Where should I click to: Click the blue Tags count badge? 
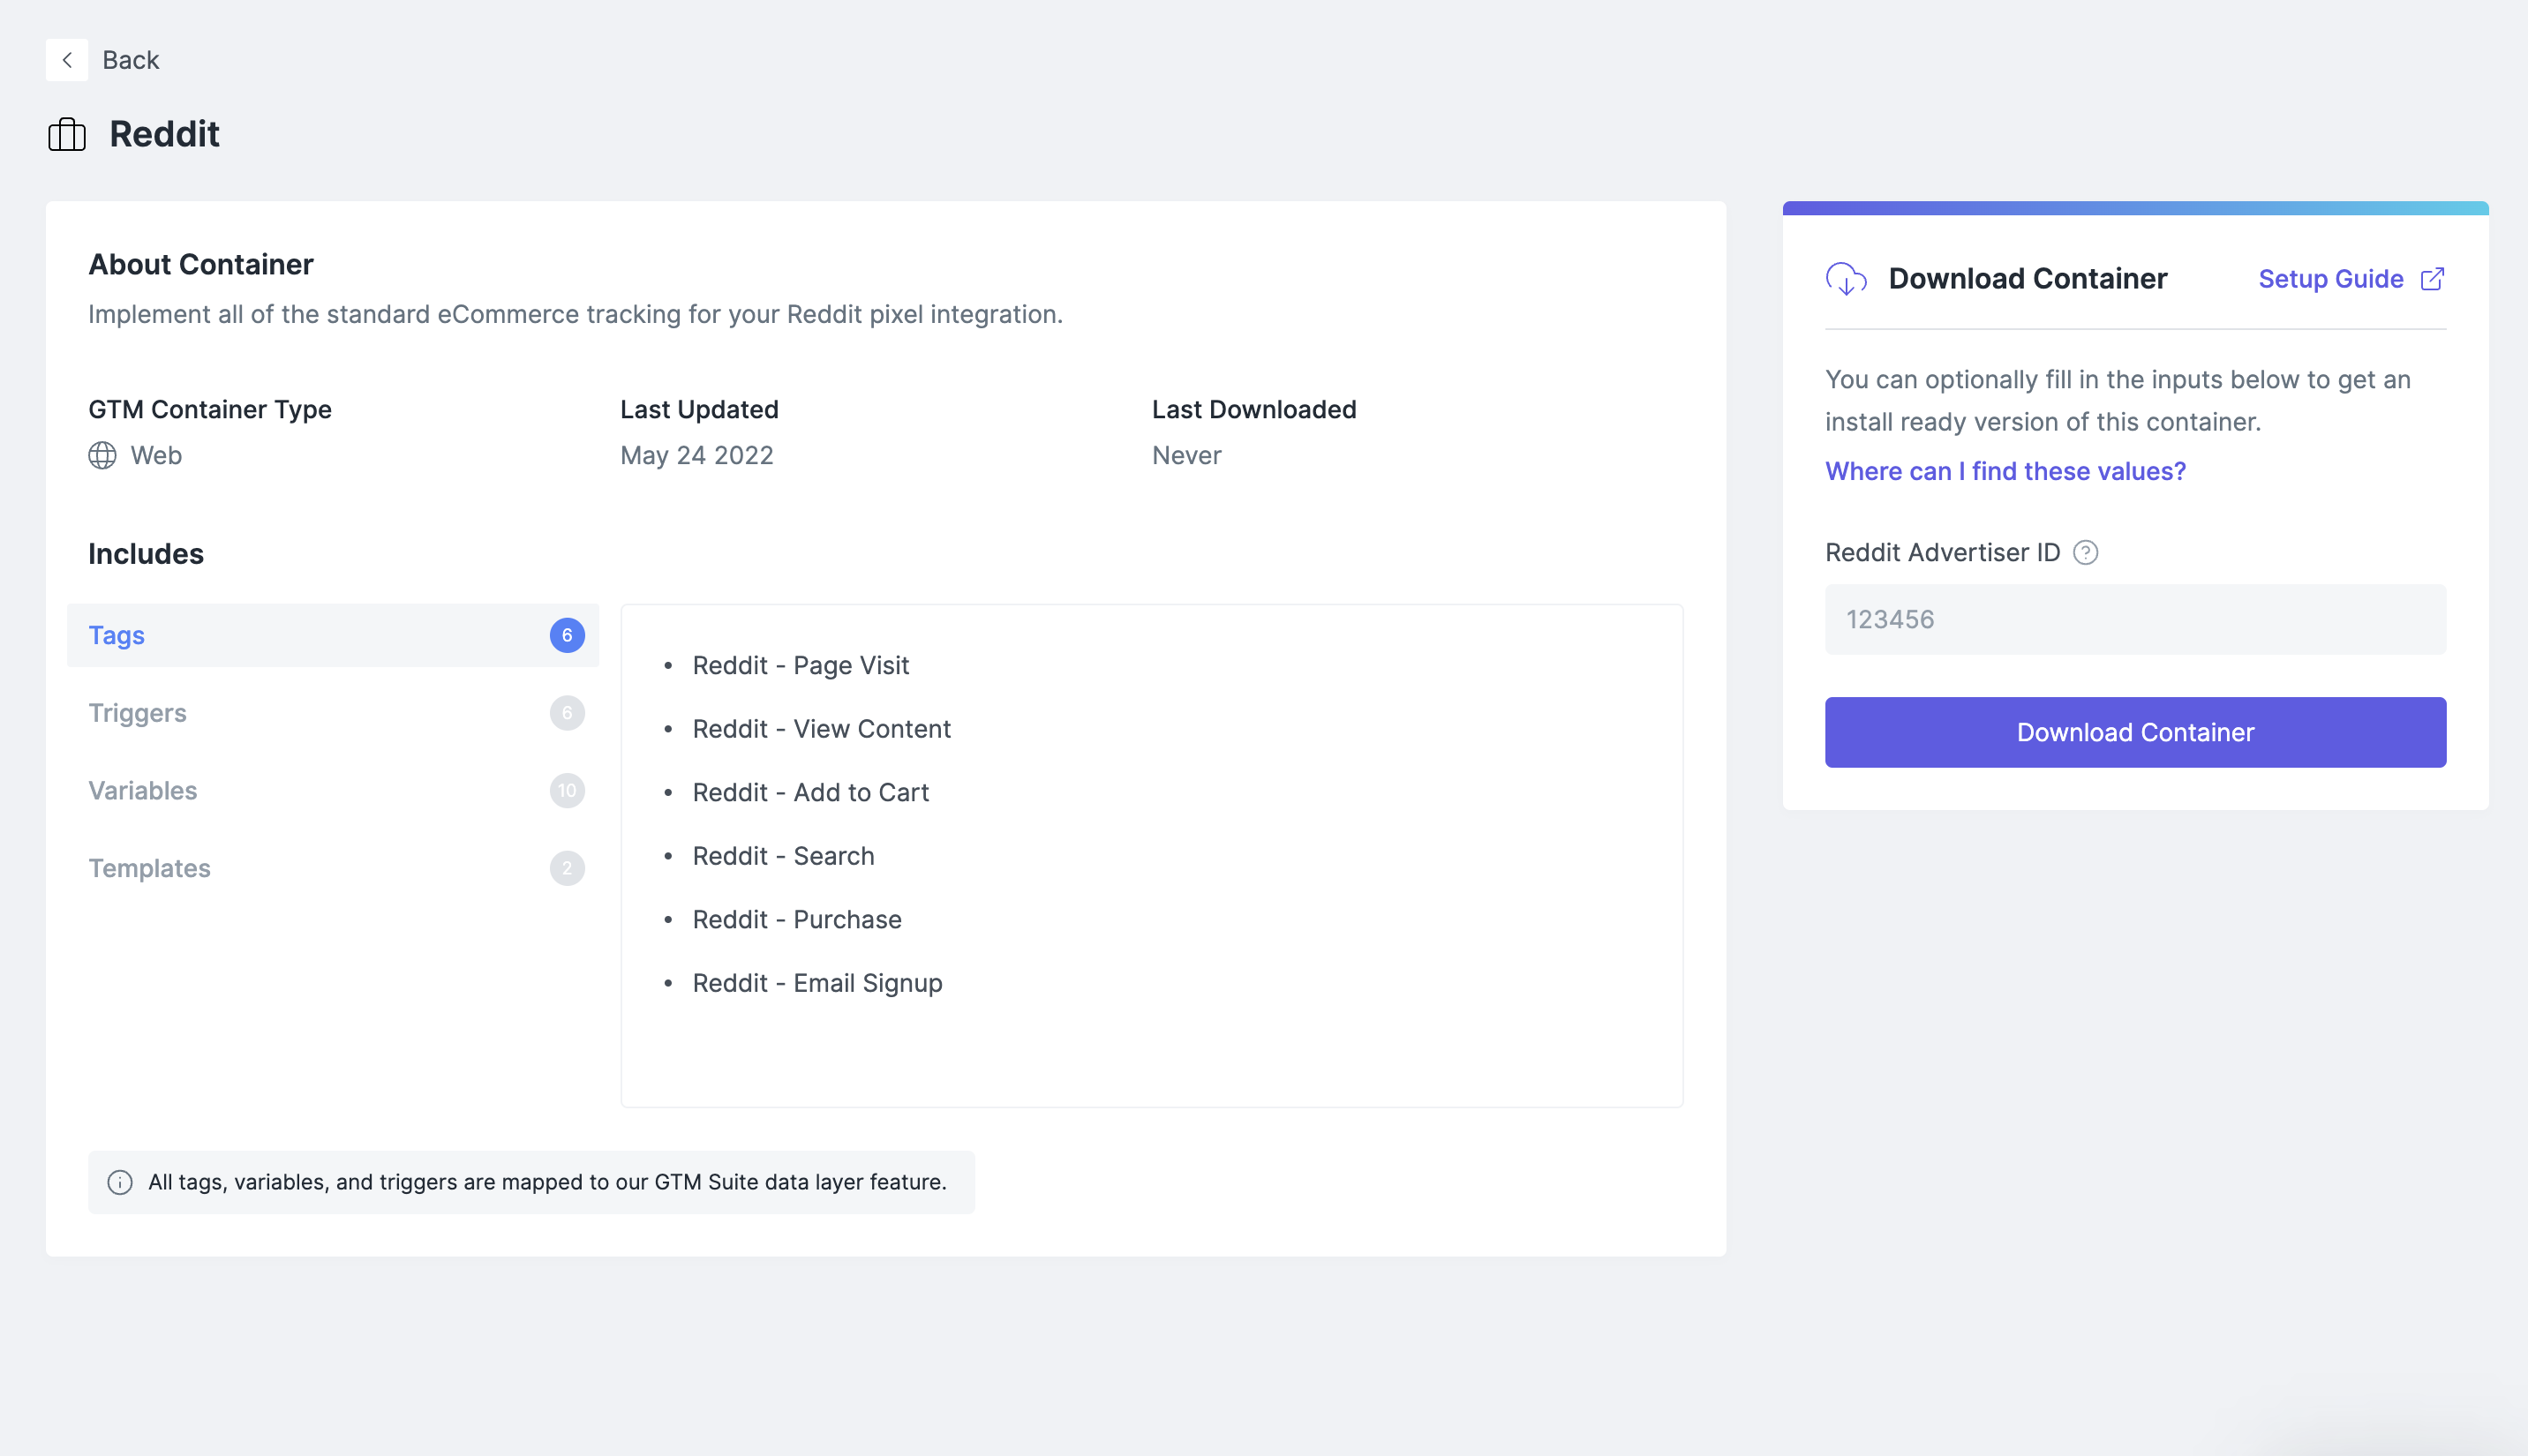click(567, 636)
